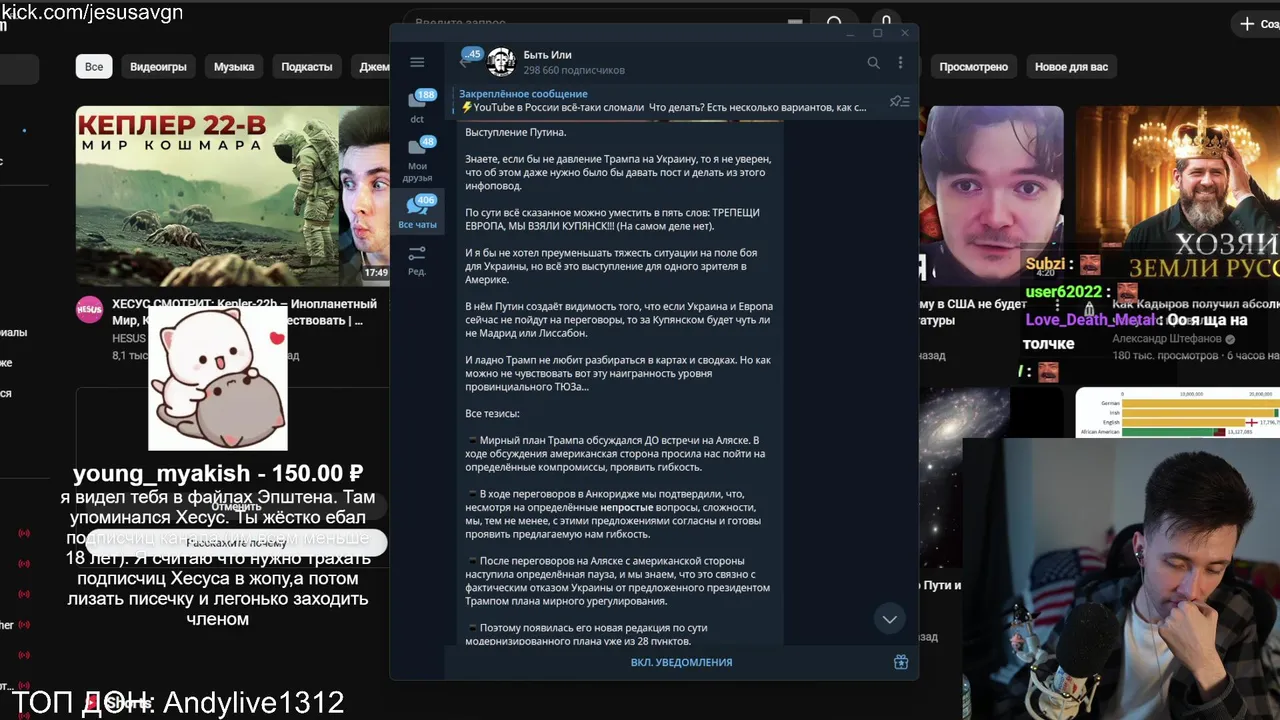Open the Кеплер 22-B video thumbnail
Viewport: 1280px width, 720px height.
point(232,196)
